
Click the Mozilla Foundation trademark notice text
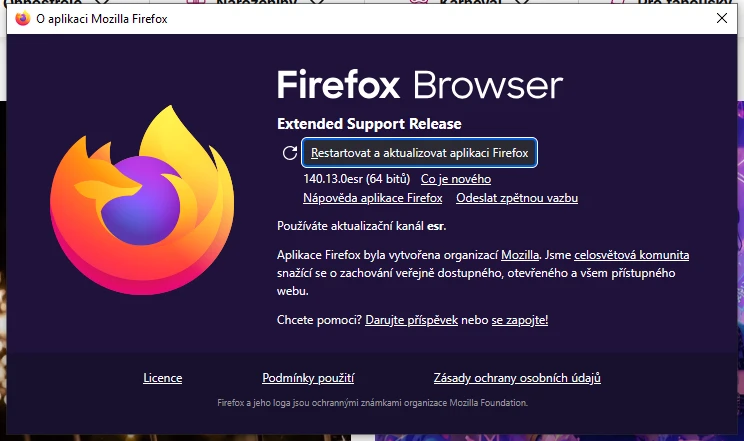click(x=372, y=403)
